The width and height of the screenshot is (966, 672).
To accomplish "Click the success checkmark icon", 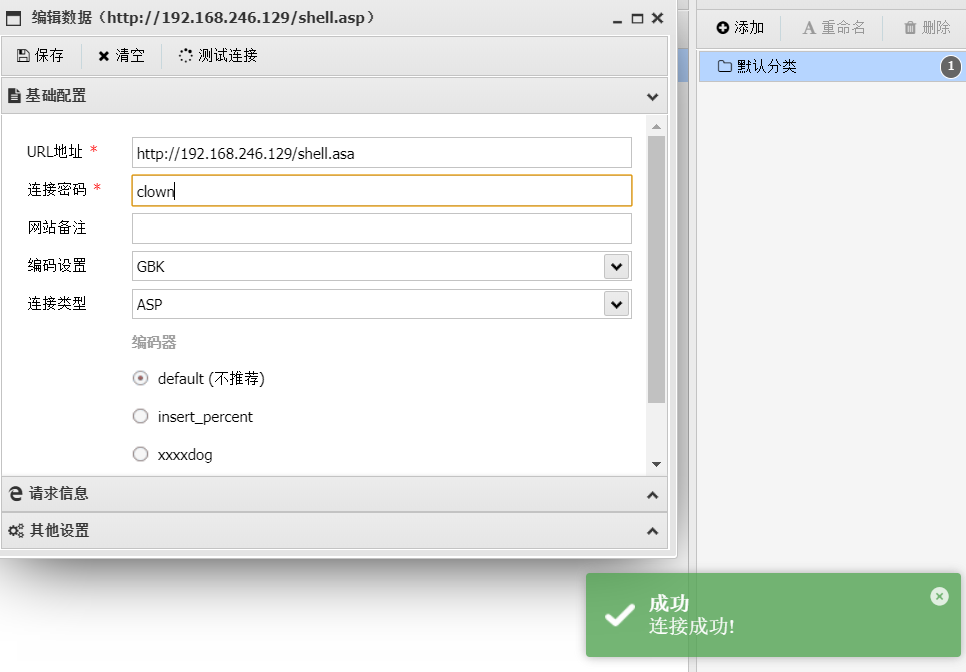I will [619, 615].
